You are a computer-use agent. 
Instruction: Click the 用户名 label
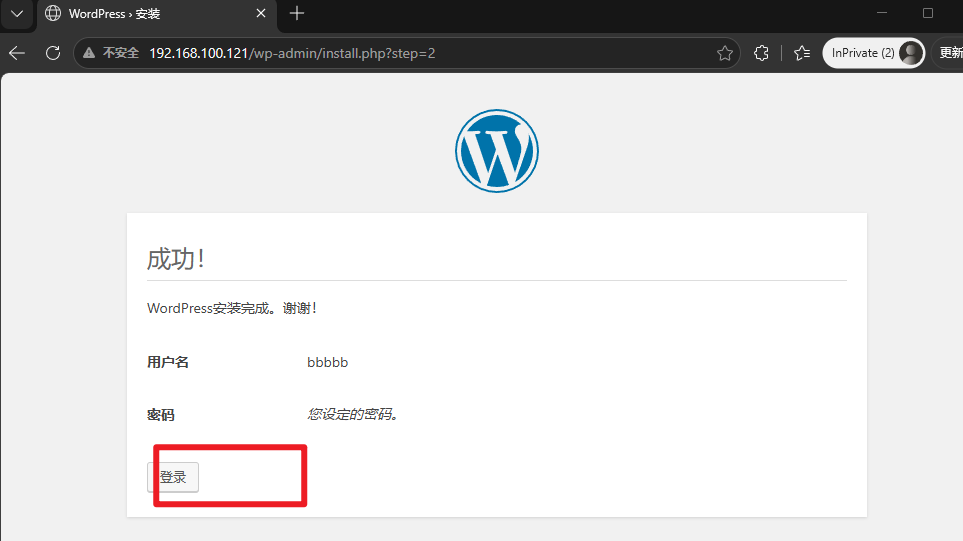[x=168, y=362]
